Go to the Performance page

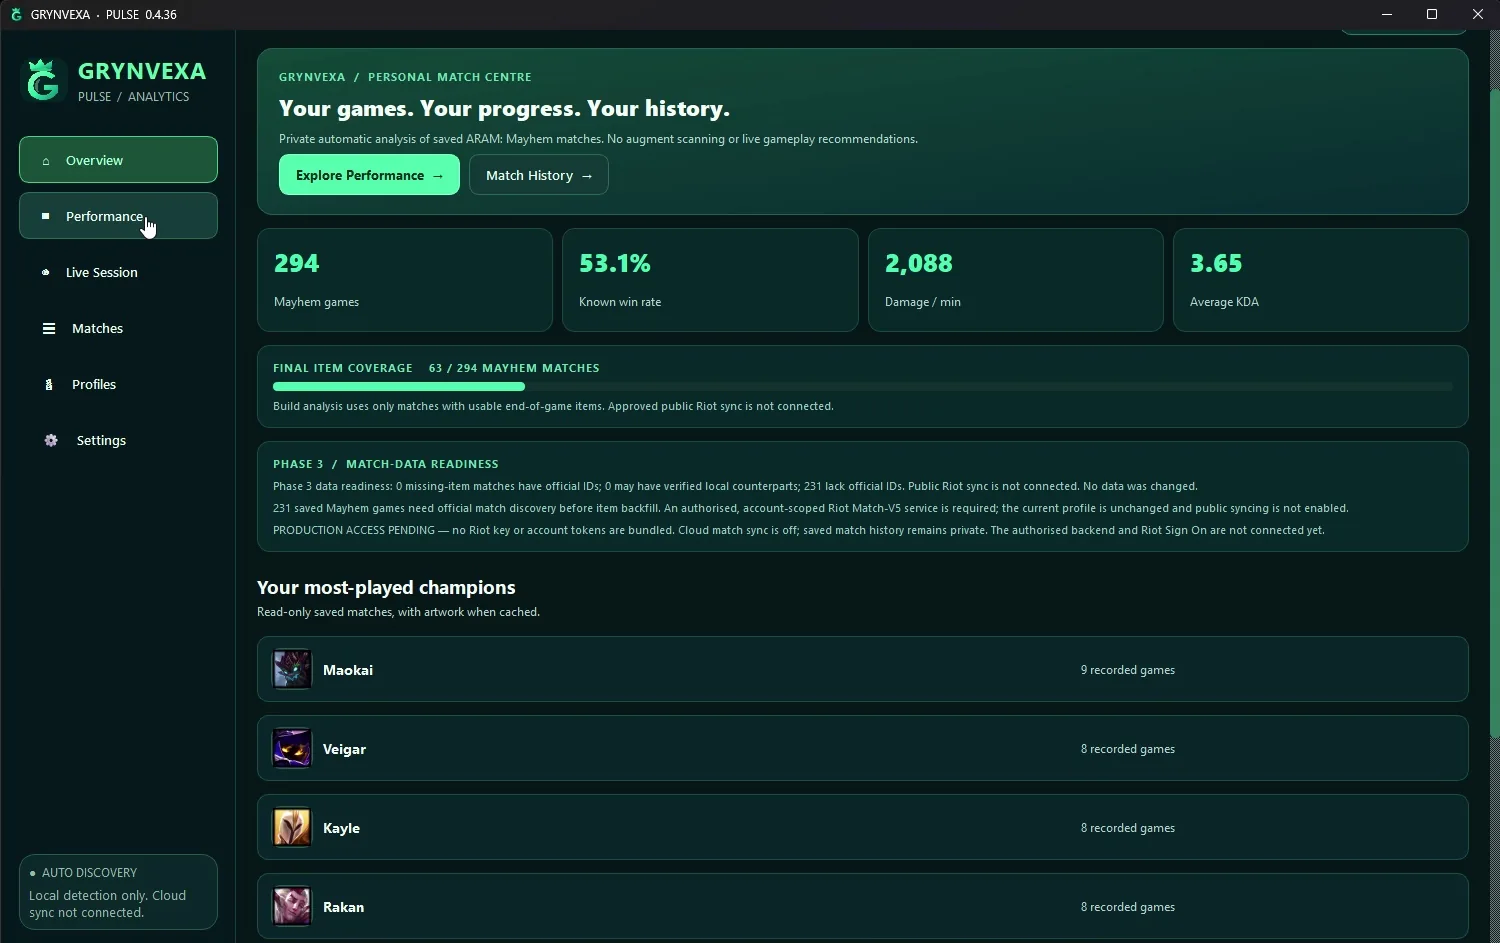tap(118, 216)
